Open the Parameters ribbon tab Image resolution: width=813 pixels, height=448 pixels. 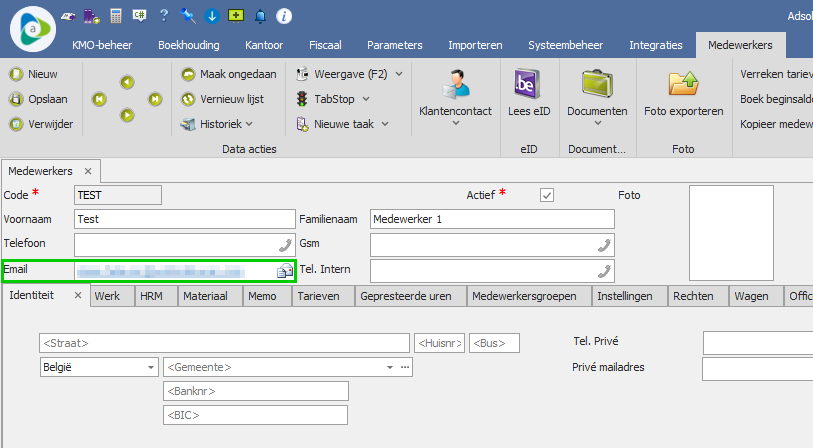click(395, 45)
